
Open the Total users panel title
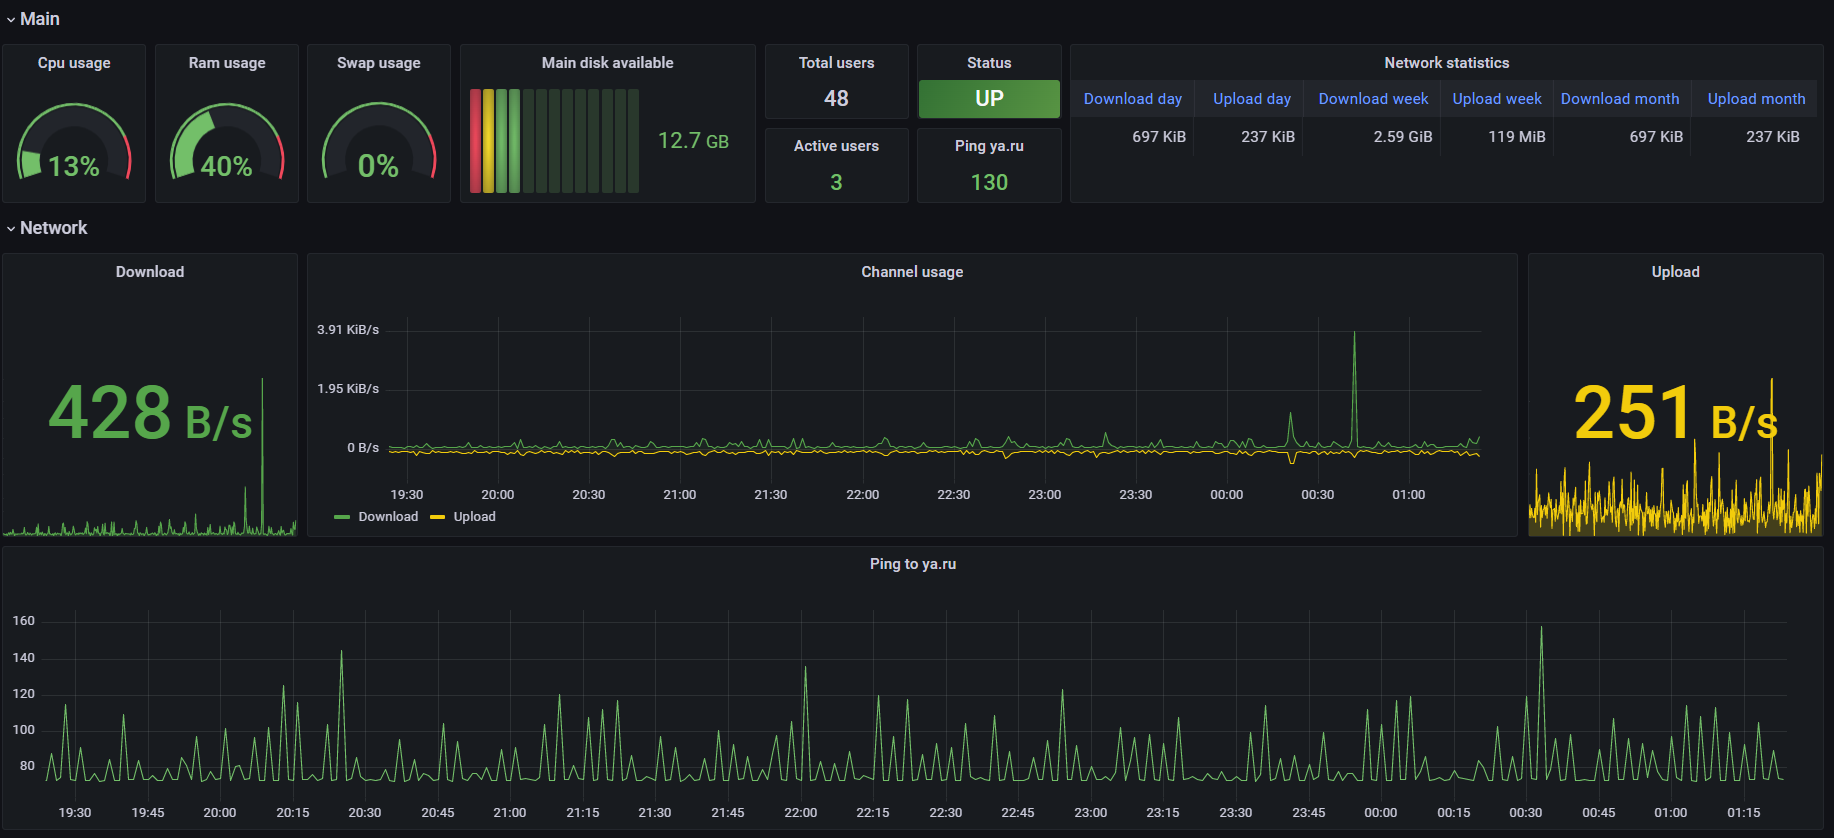(837, 63)
